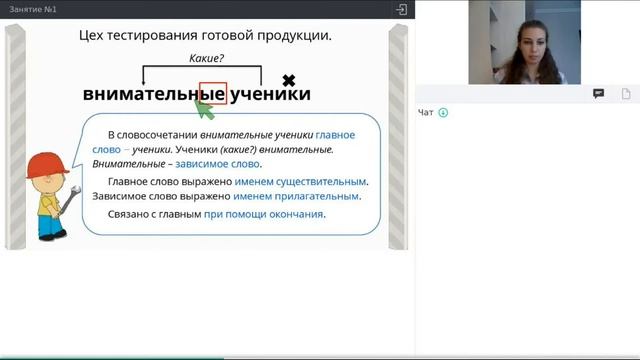Click the Чат label
The width and height of the screenshot is (640, 360).
click(x=426, y=113)
